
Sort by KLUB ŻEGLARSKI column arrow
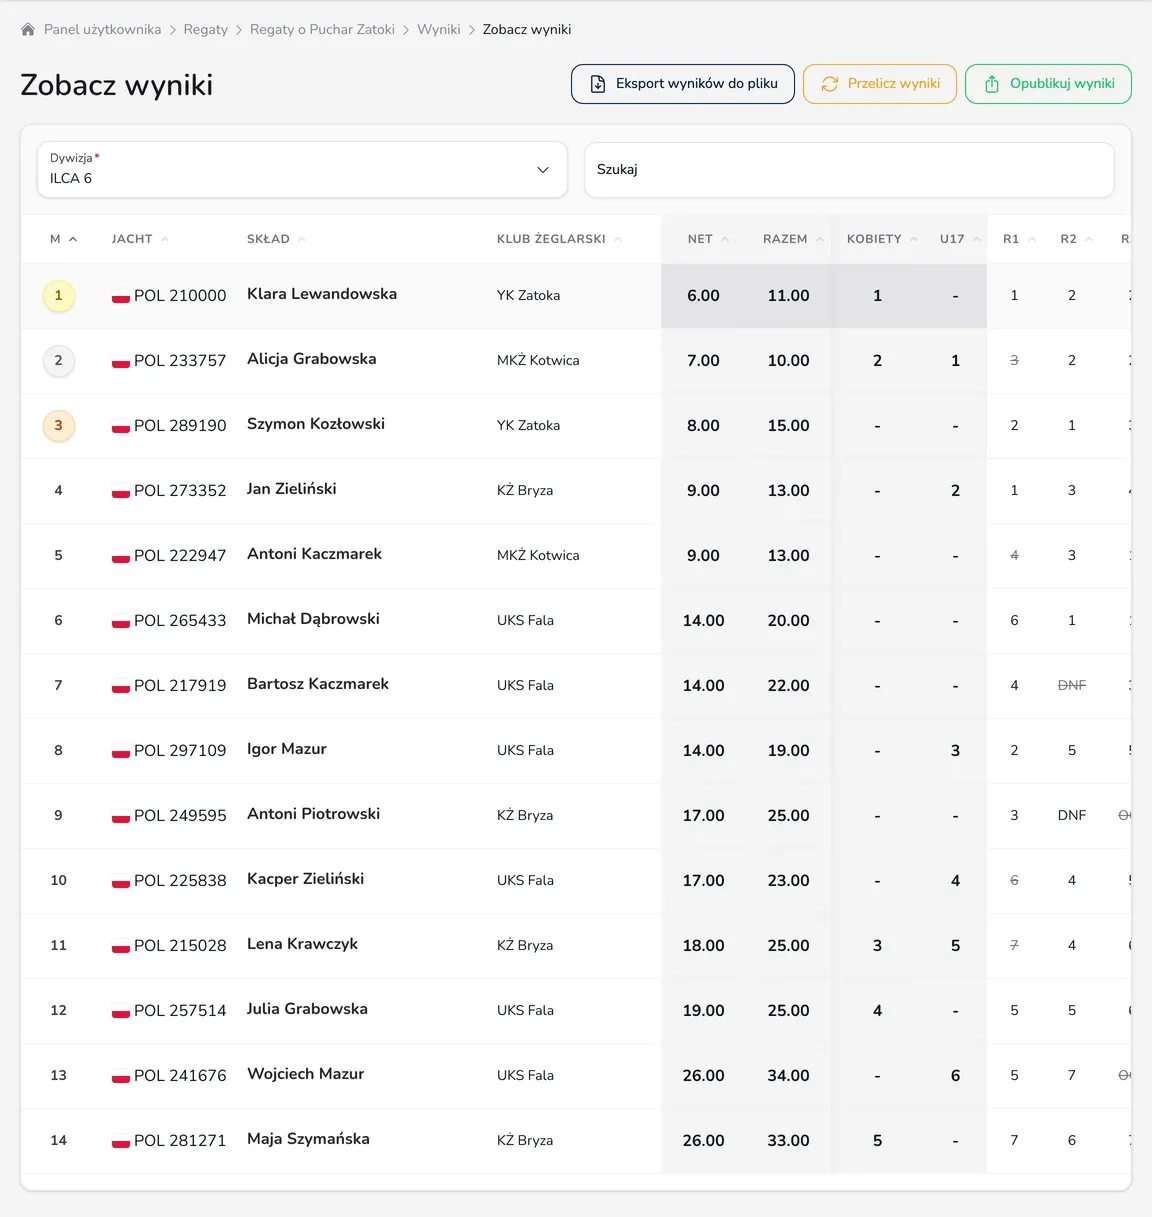pos(618,239)
